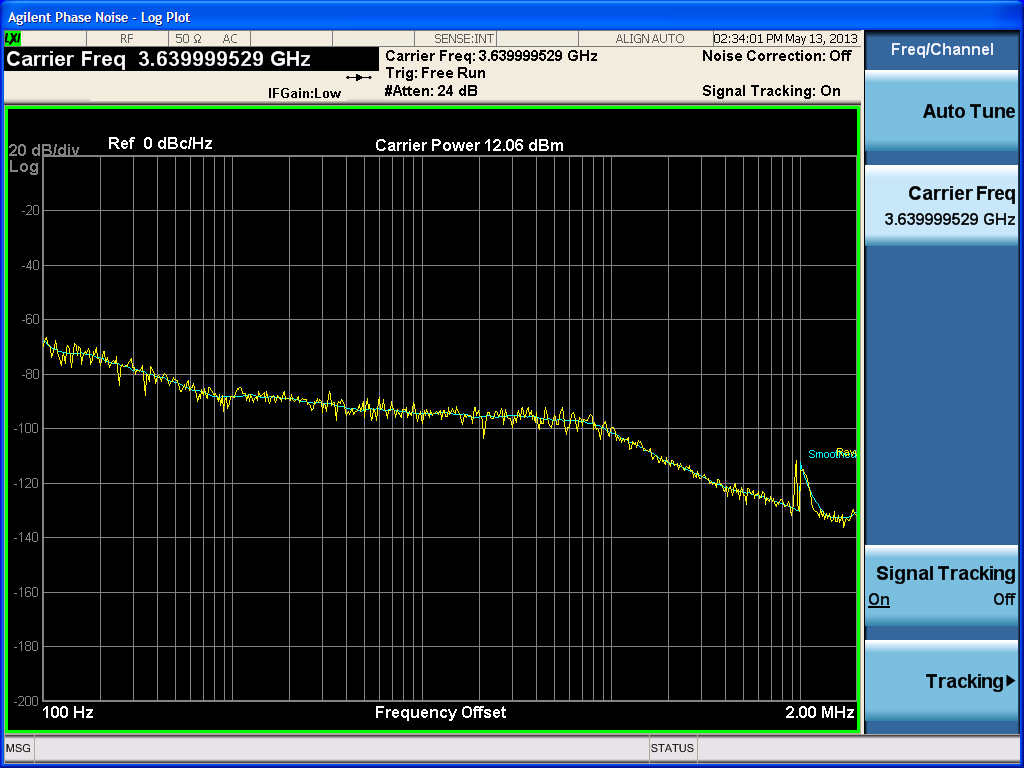1024x768 pixels.
Task: Click the 2.00 MHz stop offset label
Action: 820,712
